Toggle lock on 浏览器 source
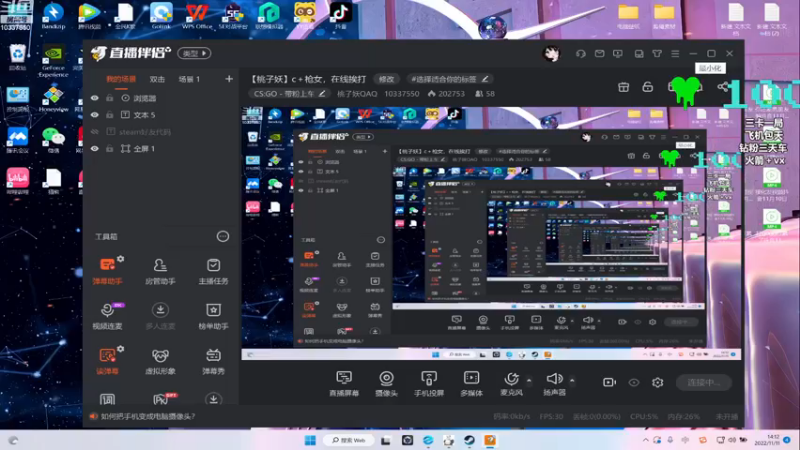Screen dimensions: 800x450 pyautogui.click(x=110, y=98)
